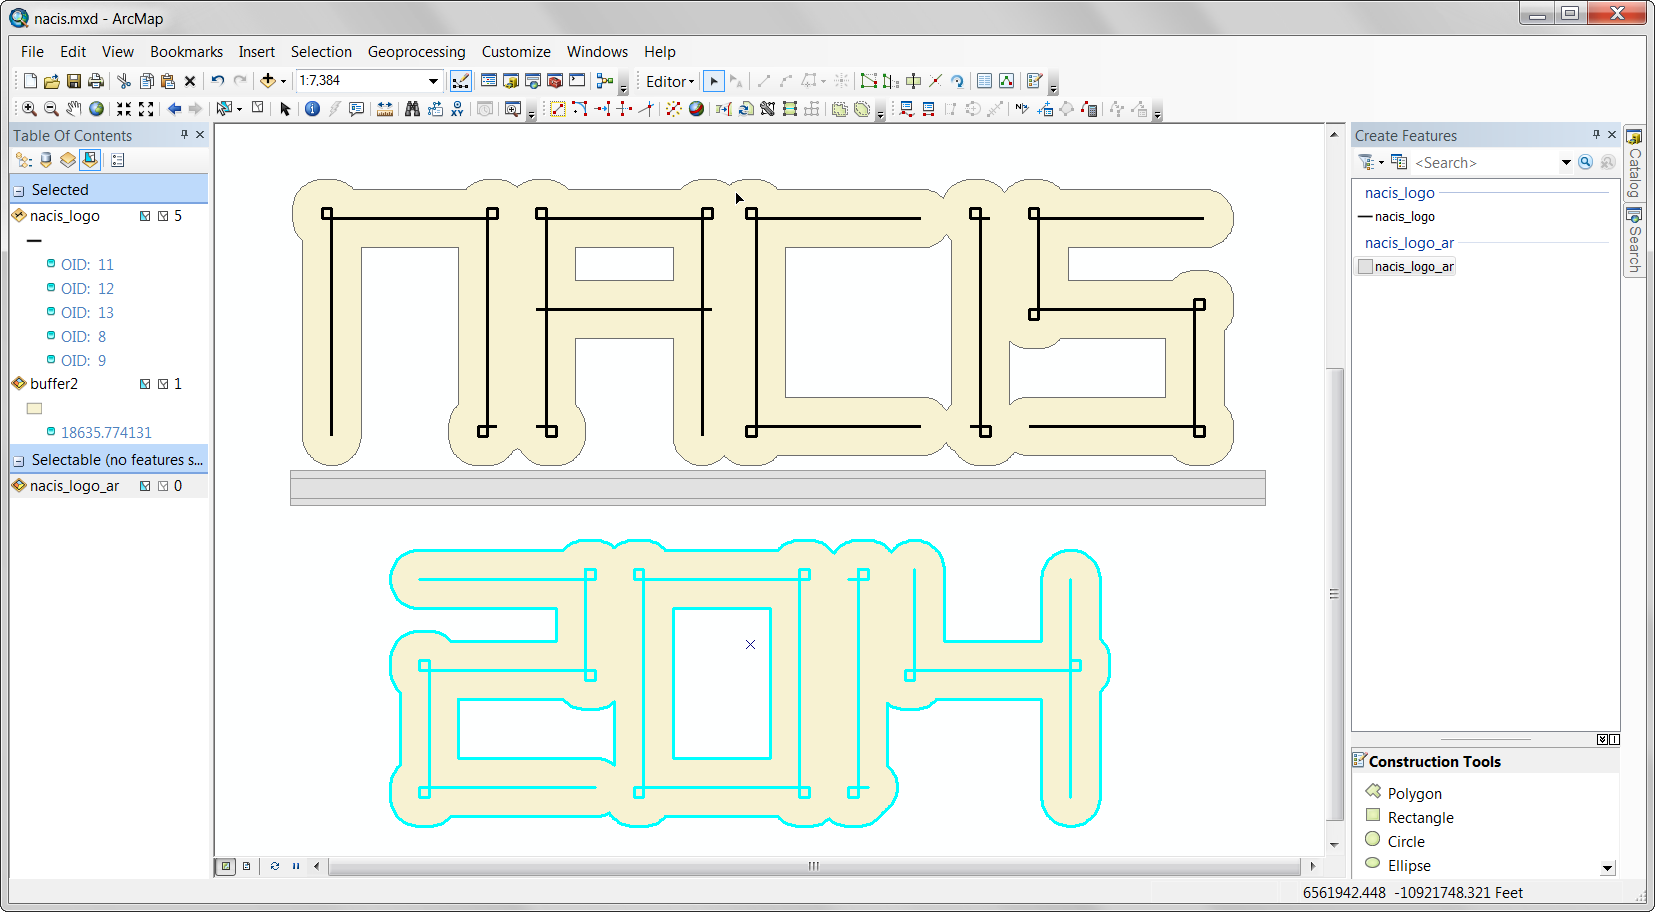This screenshot has width=1655, height=912.
Task: Open a map document with folder icon
Action: point(52,81)
